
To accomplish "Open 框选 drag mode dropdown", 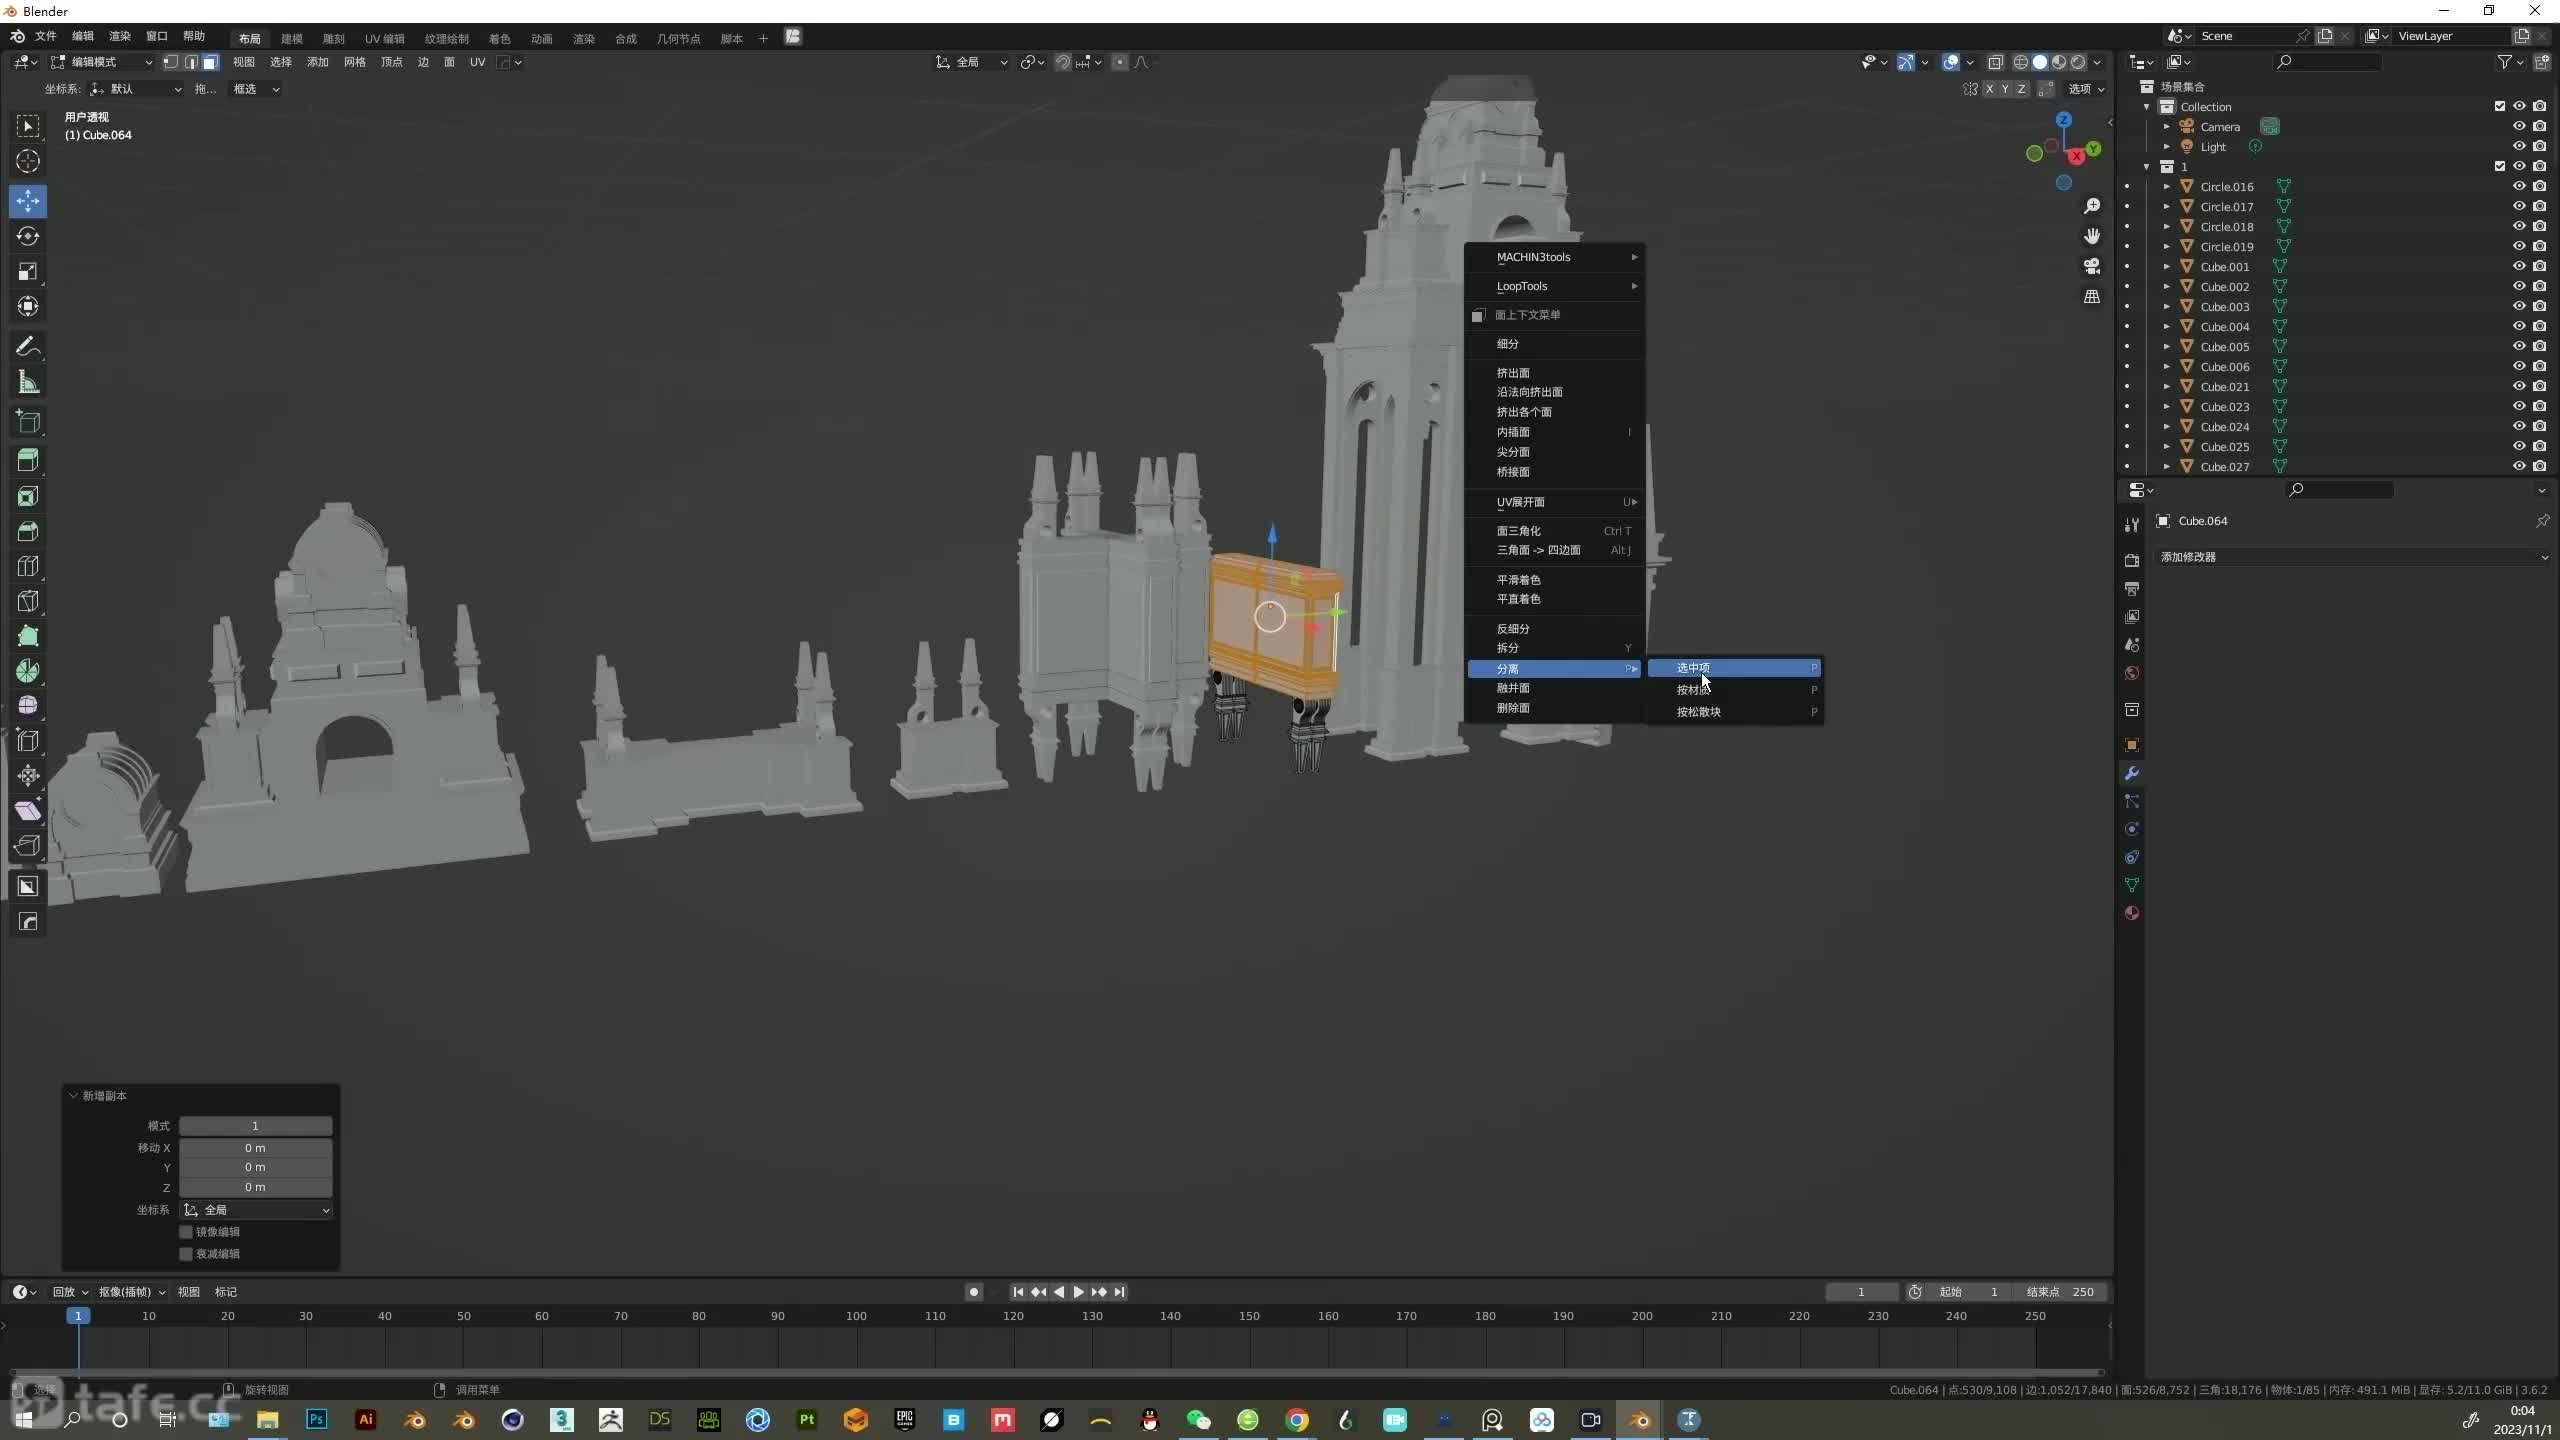I will (255, 89).
